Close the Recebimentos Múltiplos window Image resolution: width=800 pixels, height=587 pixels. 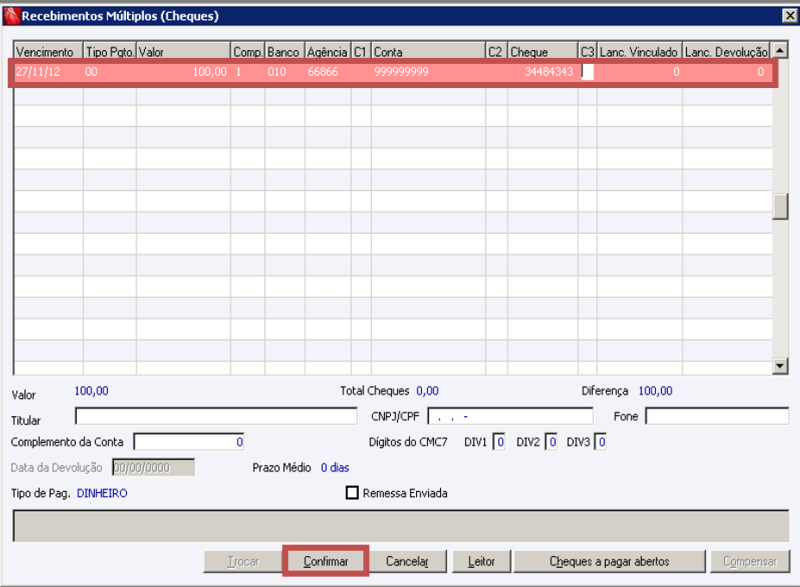point(790,15)
